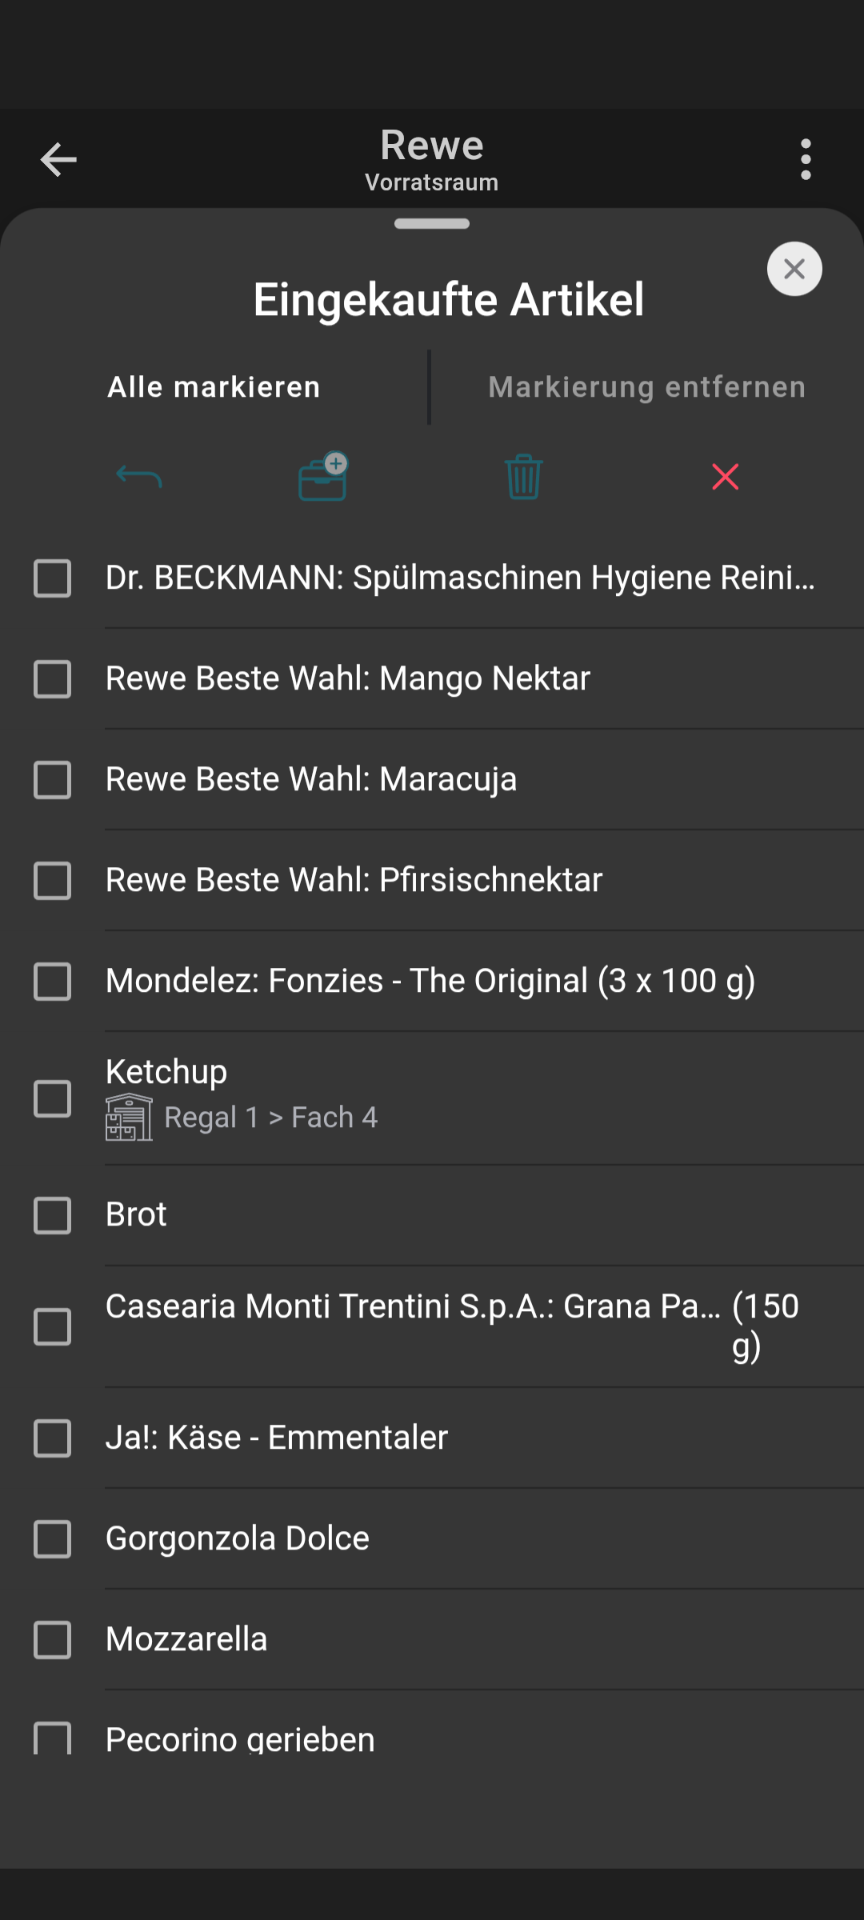Click the red X cancel icon

tap(725, 477)
